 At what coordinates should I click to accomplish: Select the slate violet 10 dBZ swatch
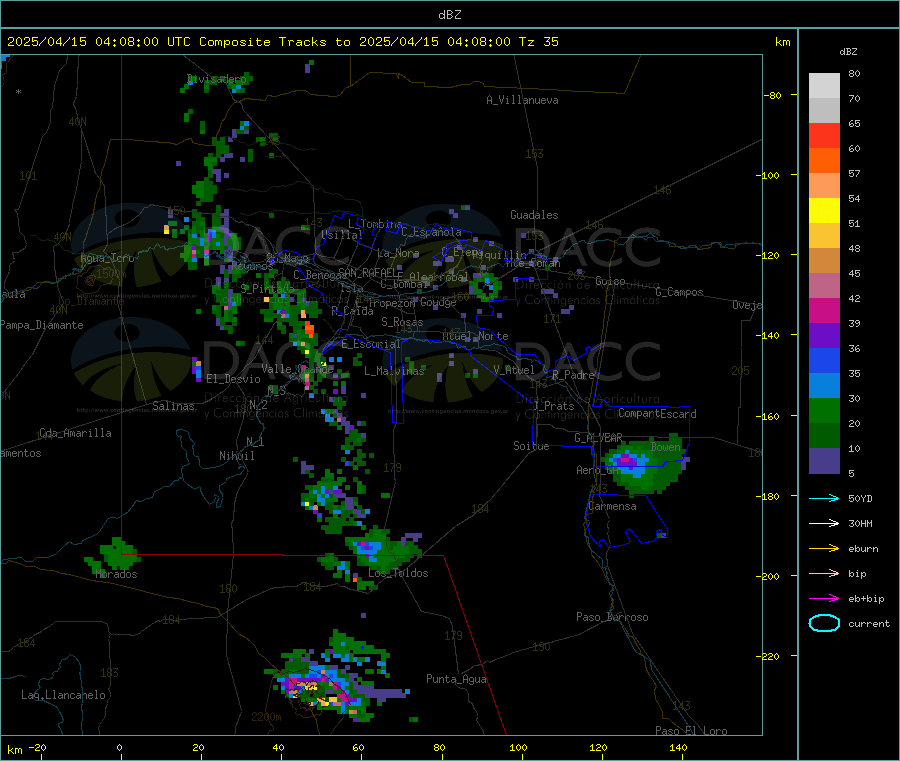[x=824, y=461]
